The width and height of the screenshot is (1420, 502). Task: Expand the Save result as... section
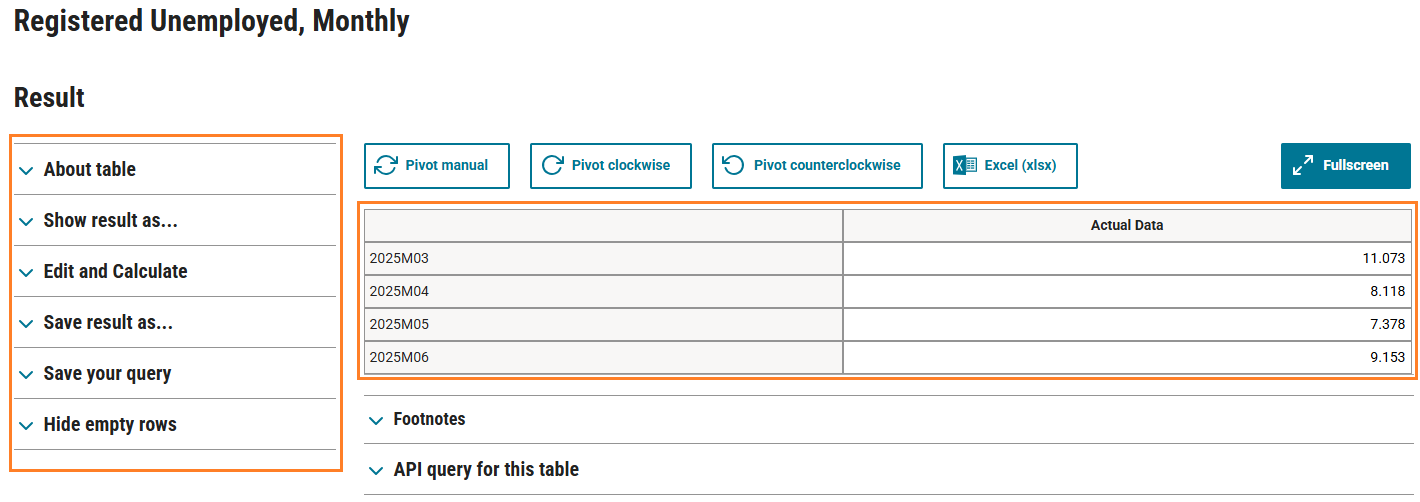pyautogui.click(x=108, y=323)
